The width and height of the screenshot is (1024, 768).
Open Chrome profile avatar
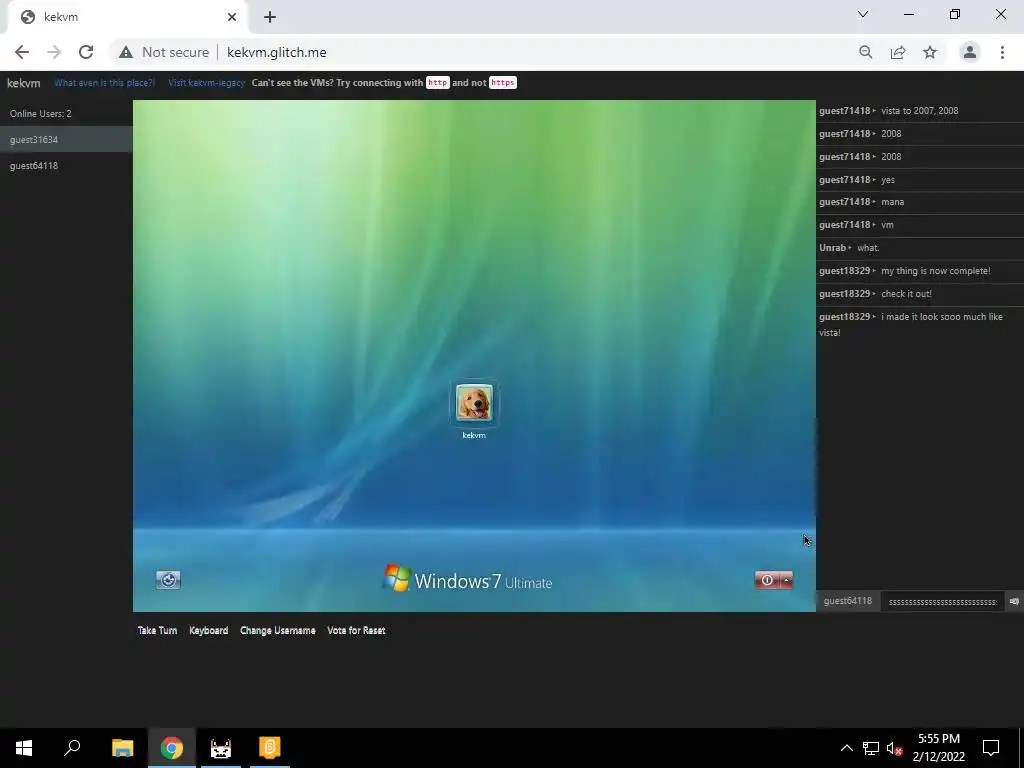[x=970, y=52]
